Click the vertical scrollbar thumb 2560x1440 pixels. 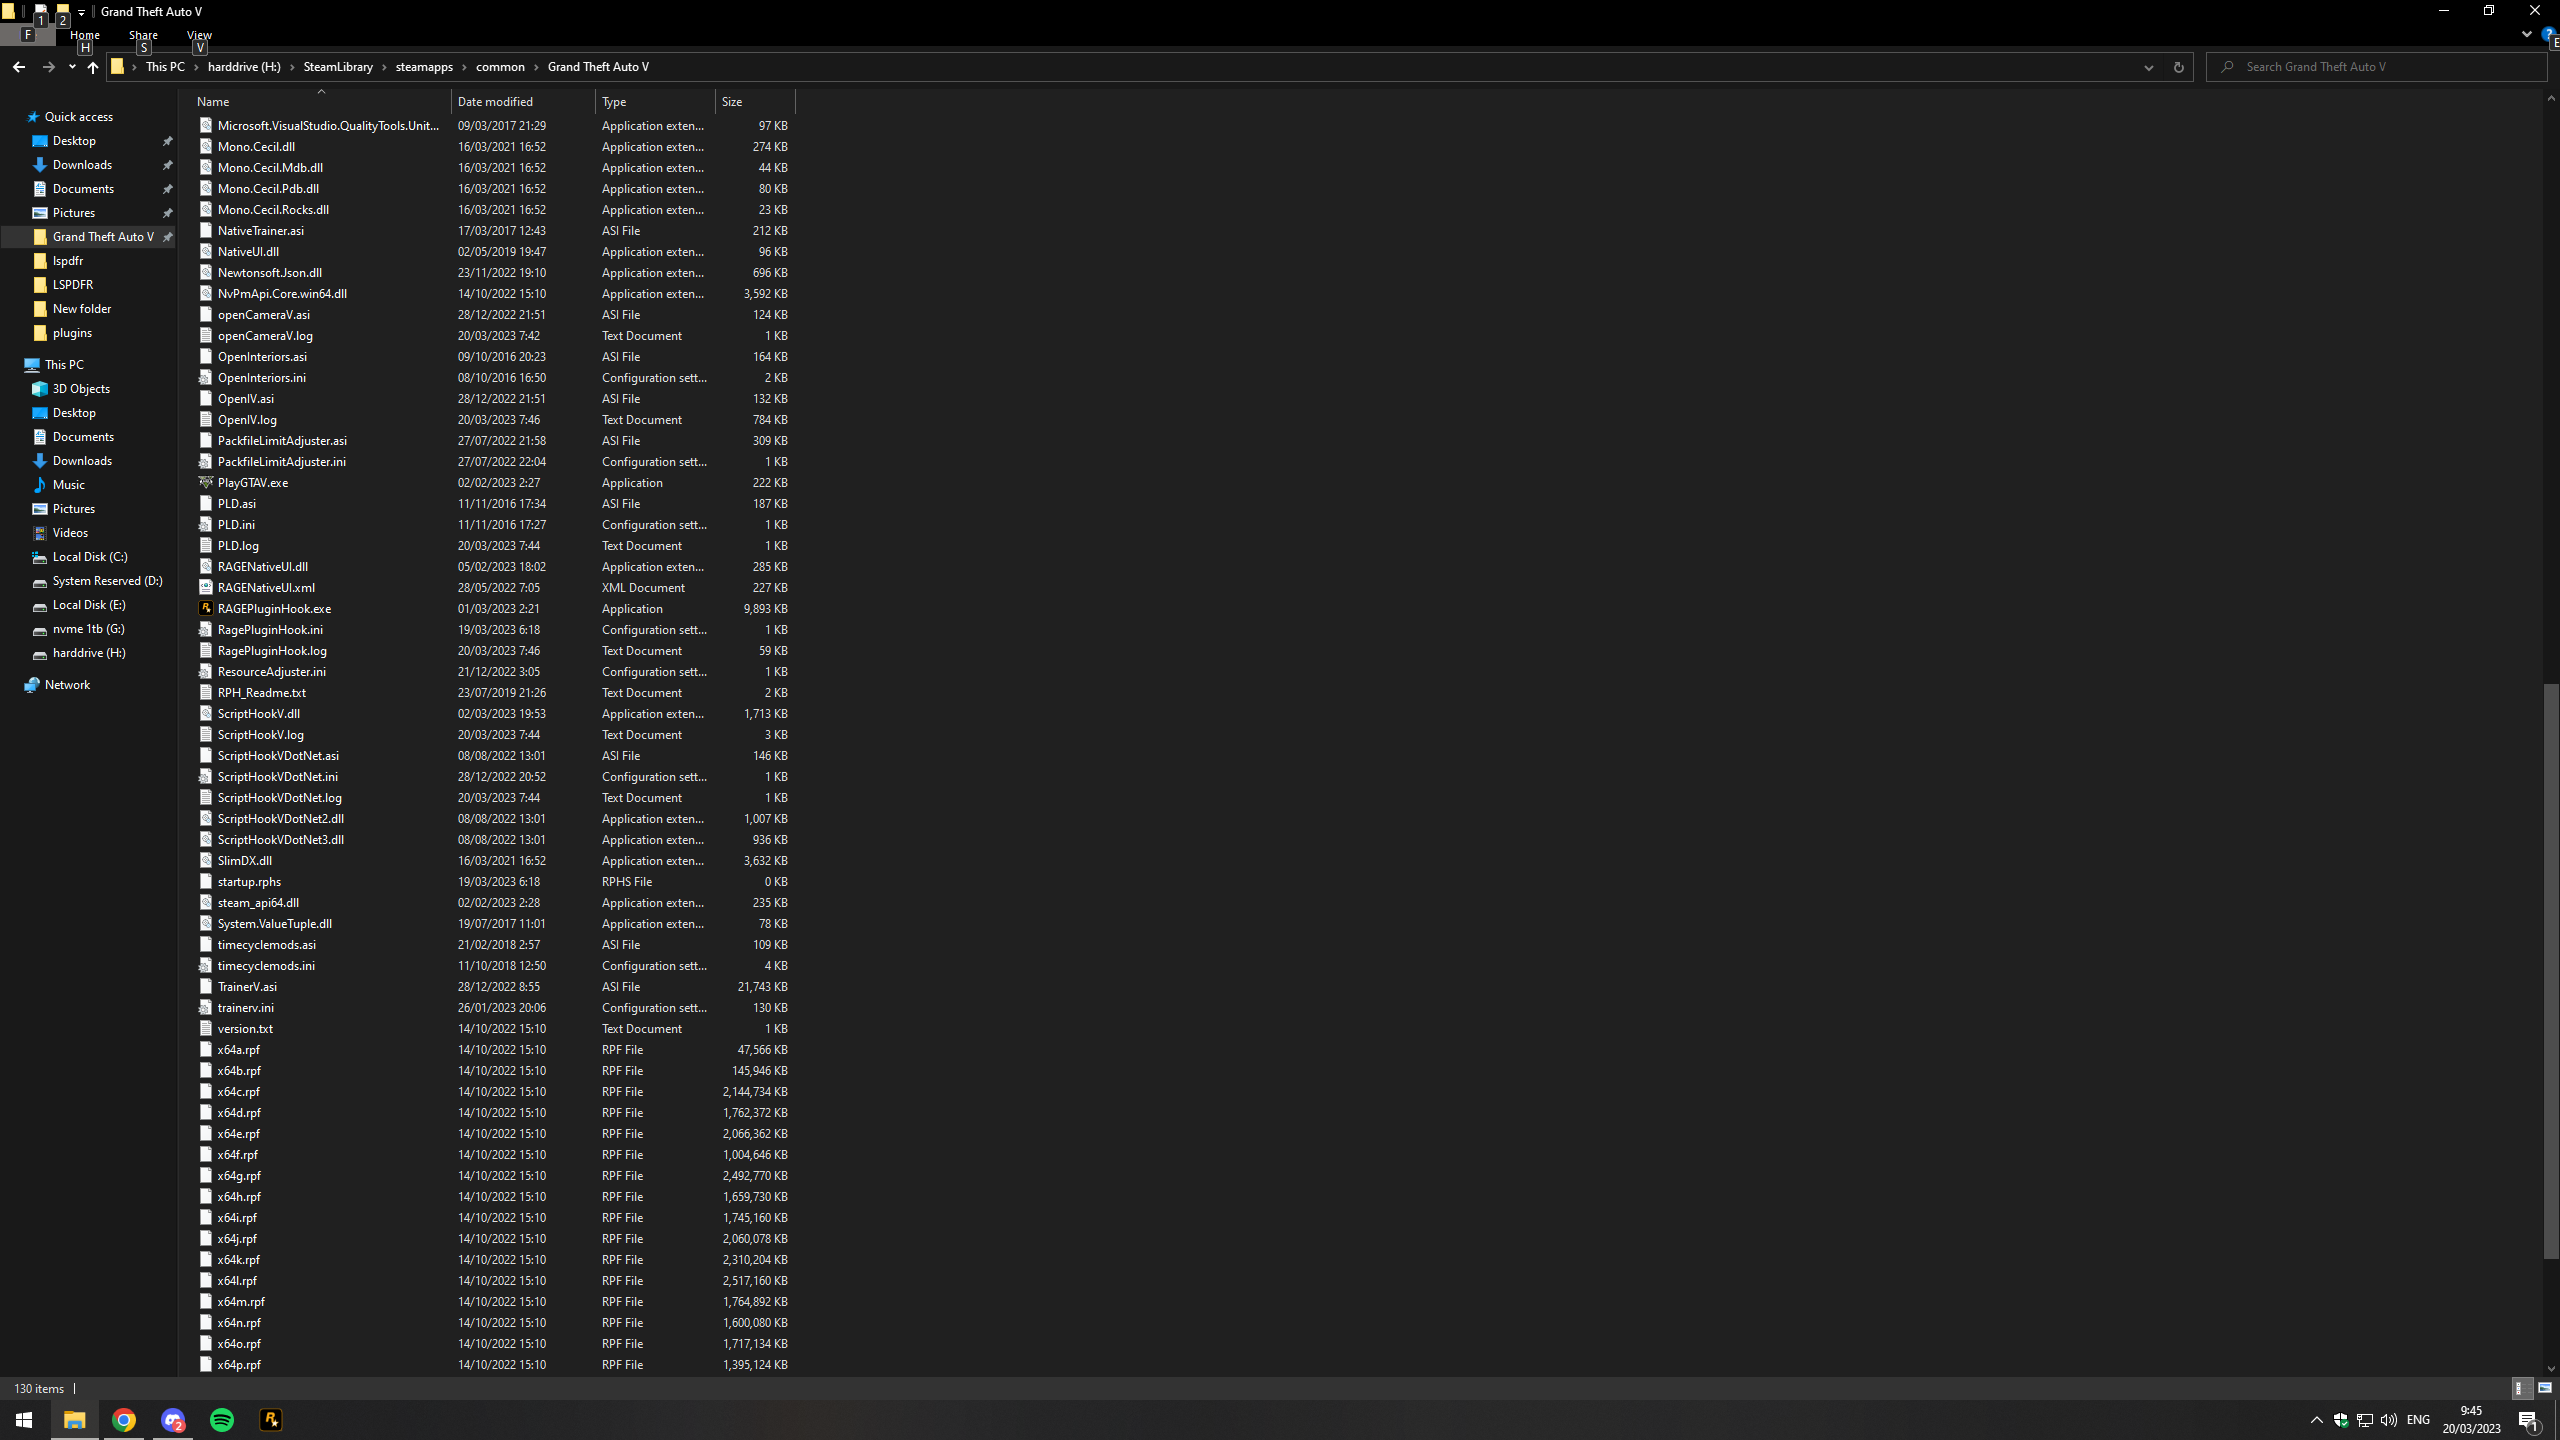pos(2550,970)
